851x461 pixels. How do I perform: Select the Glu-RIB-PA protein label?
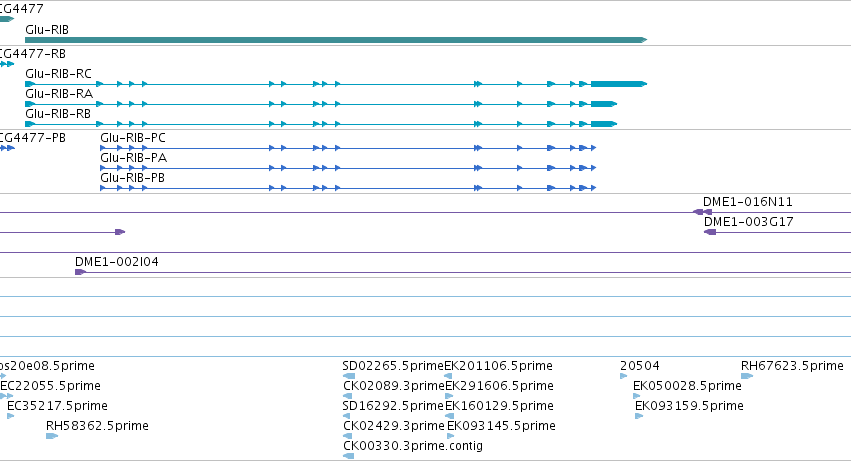tap(134, 158)
